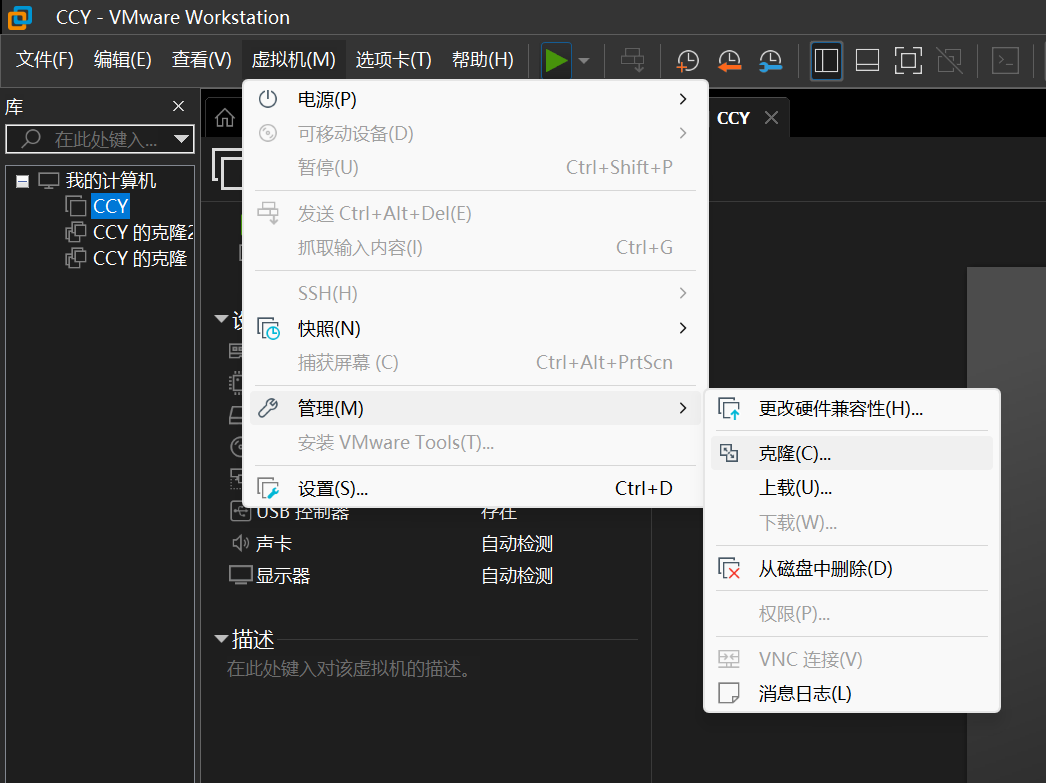The image size is (1046, 783).
Task: Click the settings icon beside 设置(S)
Action: pos(269,489)
